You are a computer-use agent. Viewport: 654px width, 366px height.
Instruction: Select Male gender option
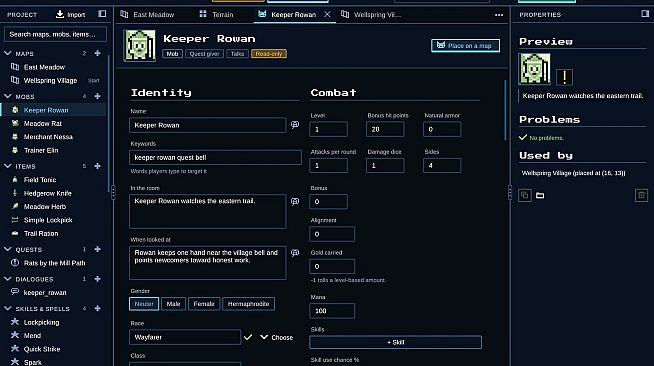(173, 304)
